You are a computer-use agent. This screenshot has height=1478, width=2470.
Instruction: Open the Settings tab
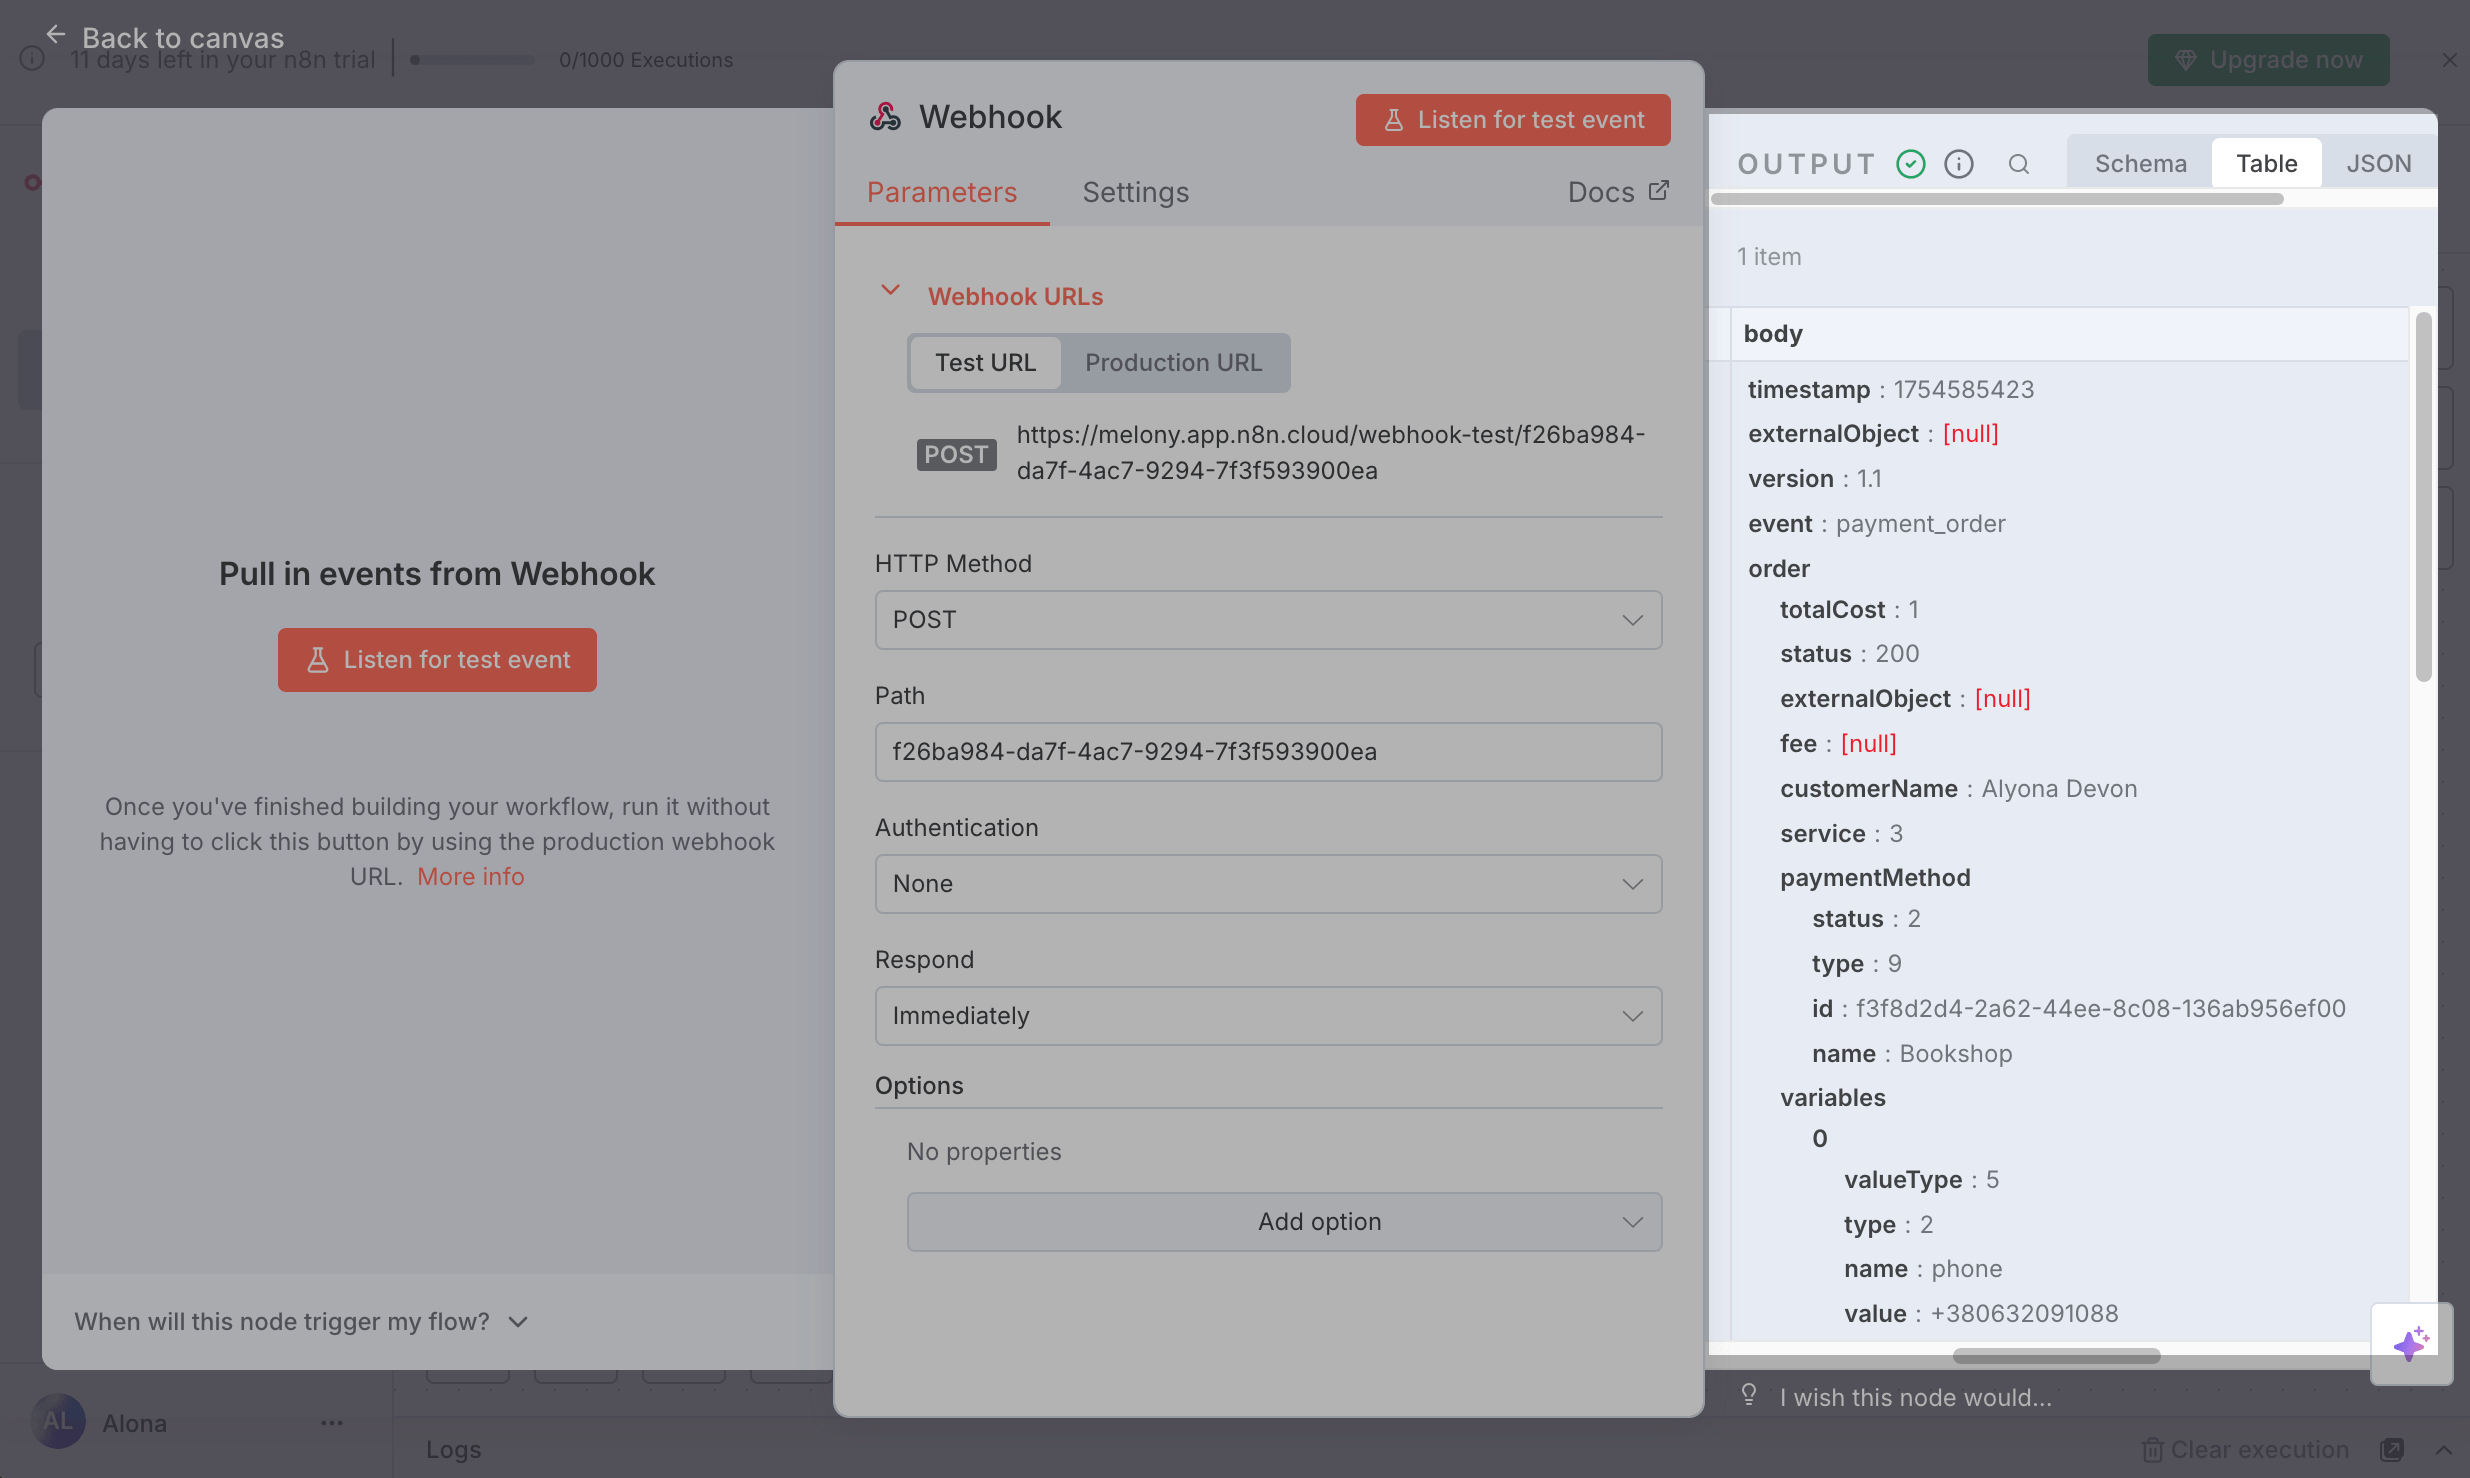point(1135,192)
